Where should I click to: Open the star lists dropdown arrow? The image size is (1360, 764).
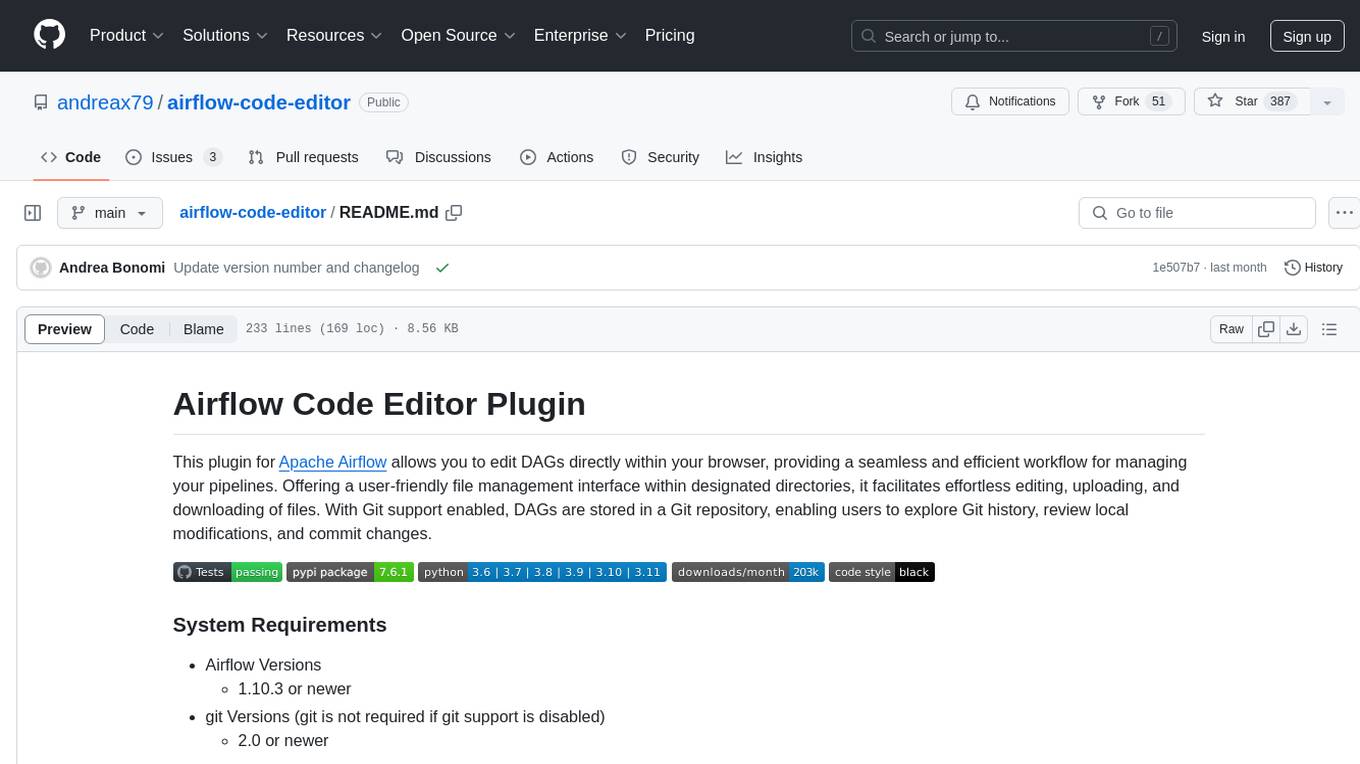pos(1327,102)
